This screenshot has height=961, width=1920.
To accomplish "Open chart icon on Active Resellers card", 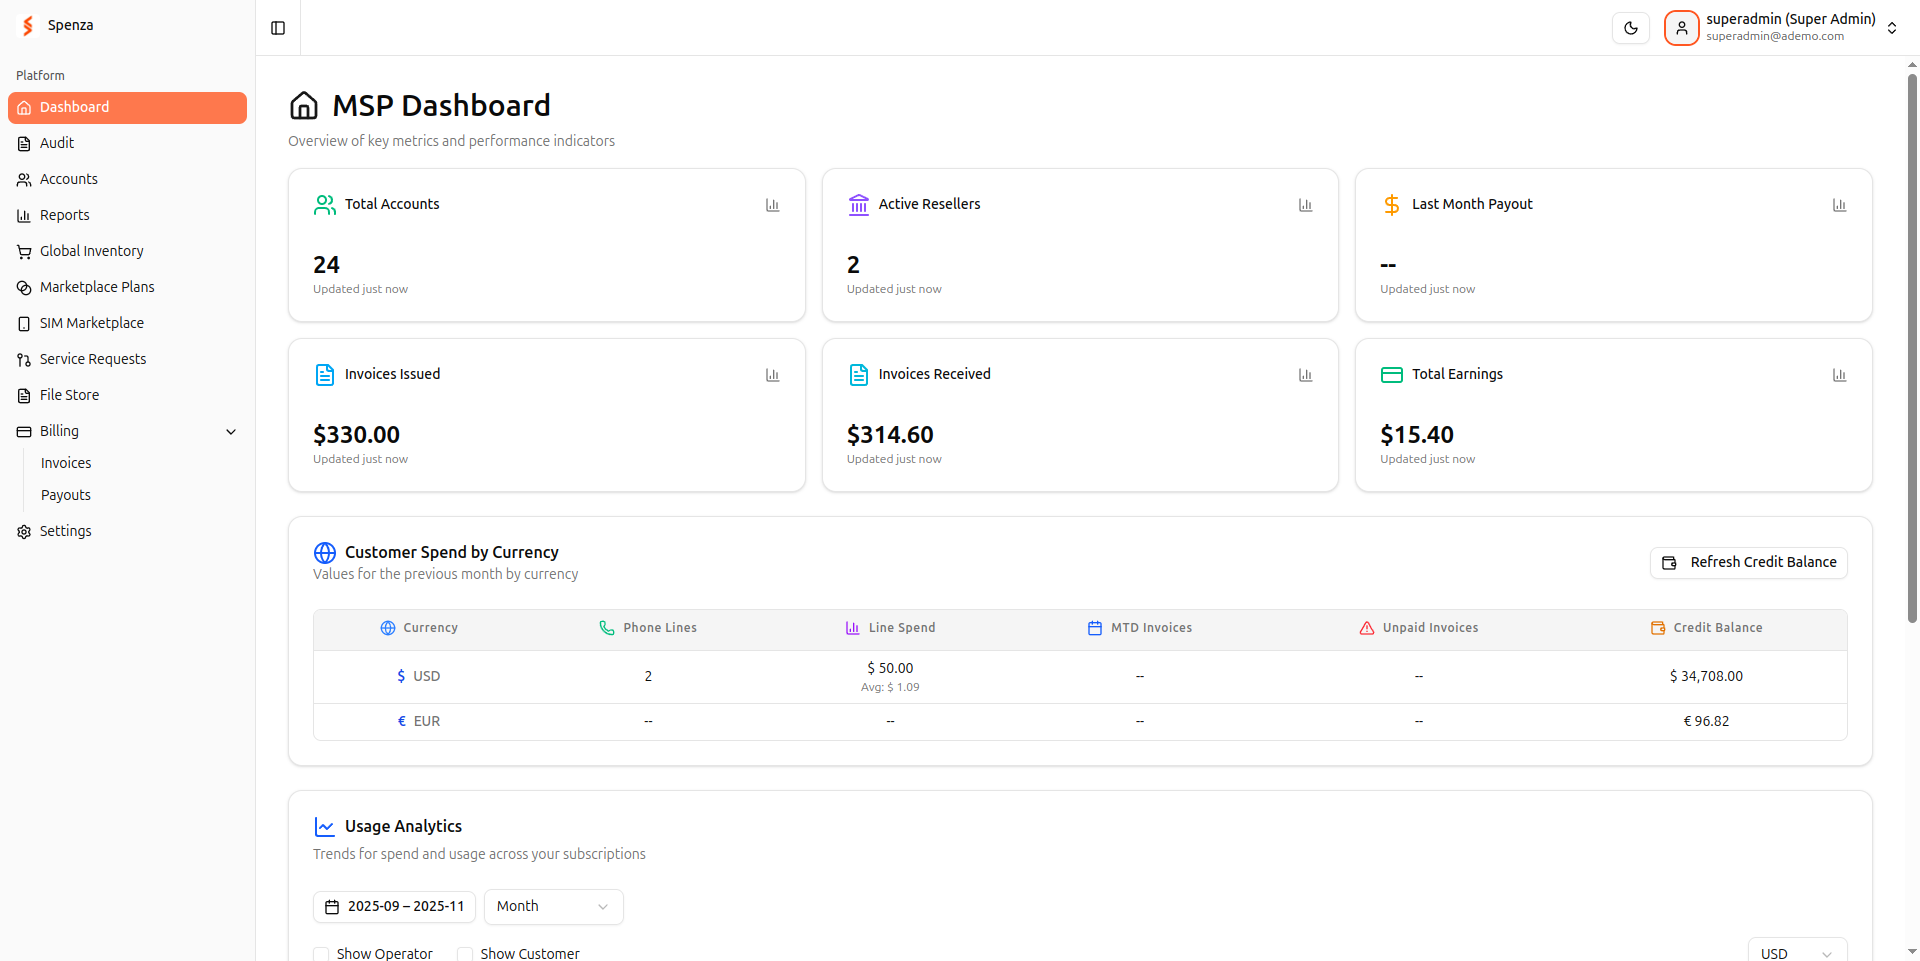I will 1305,205.
